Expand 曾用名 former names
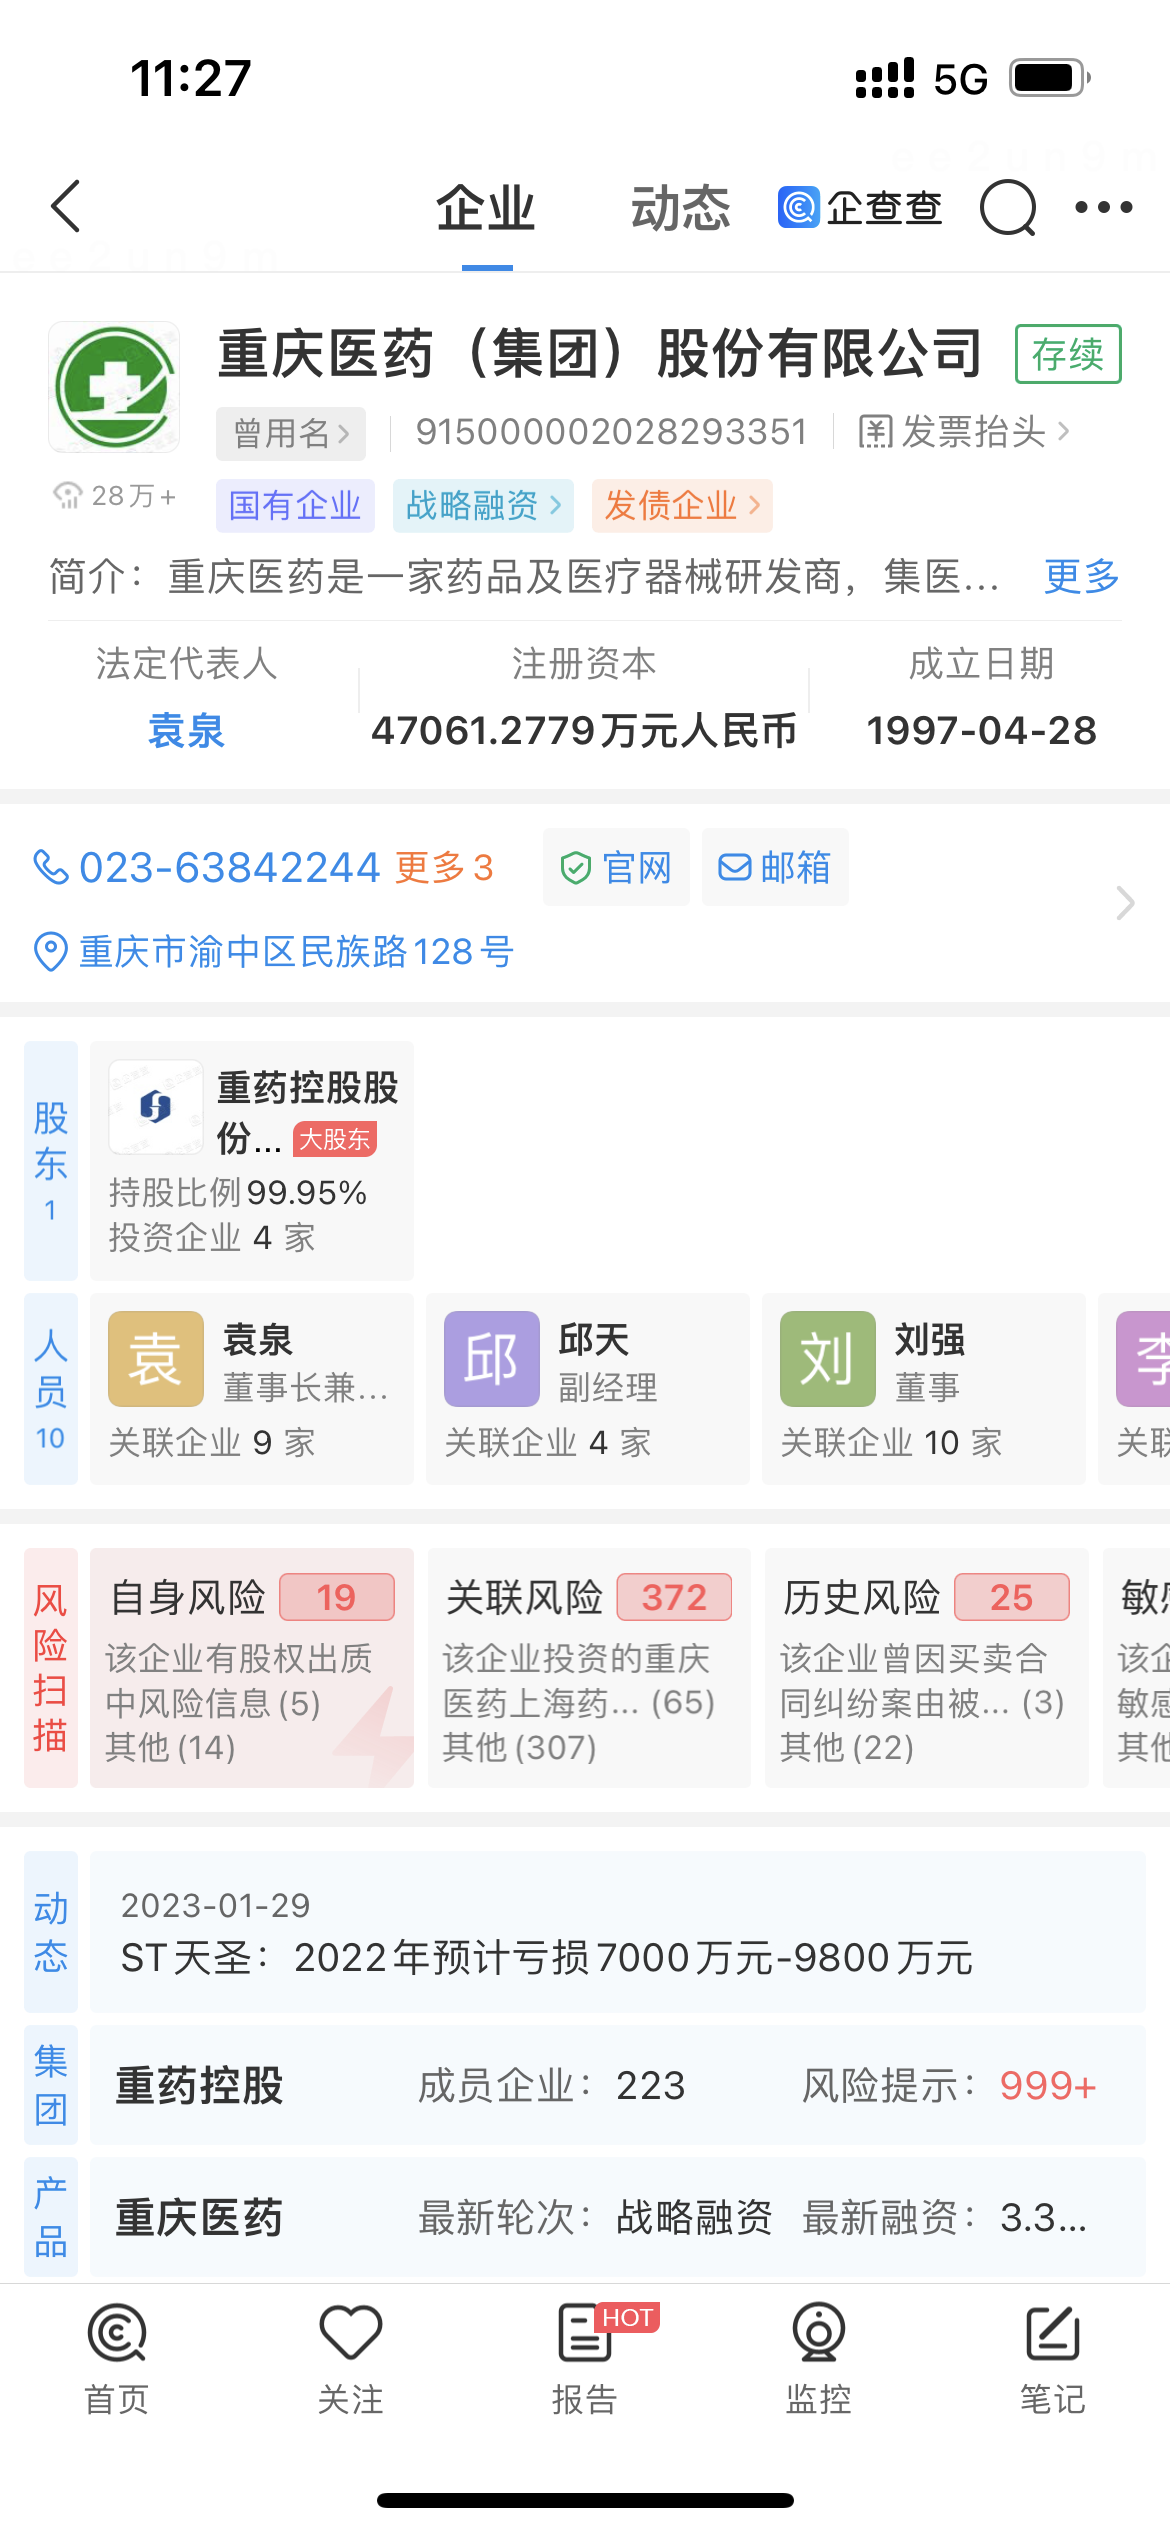 [x=291, y=433]
